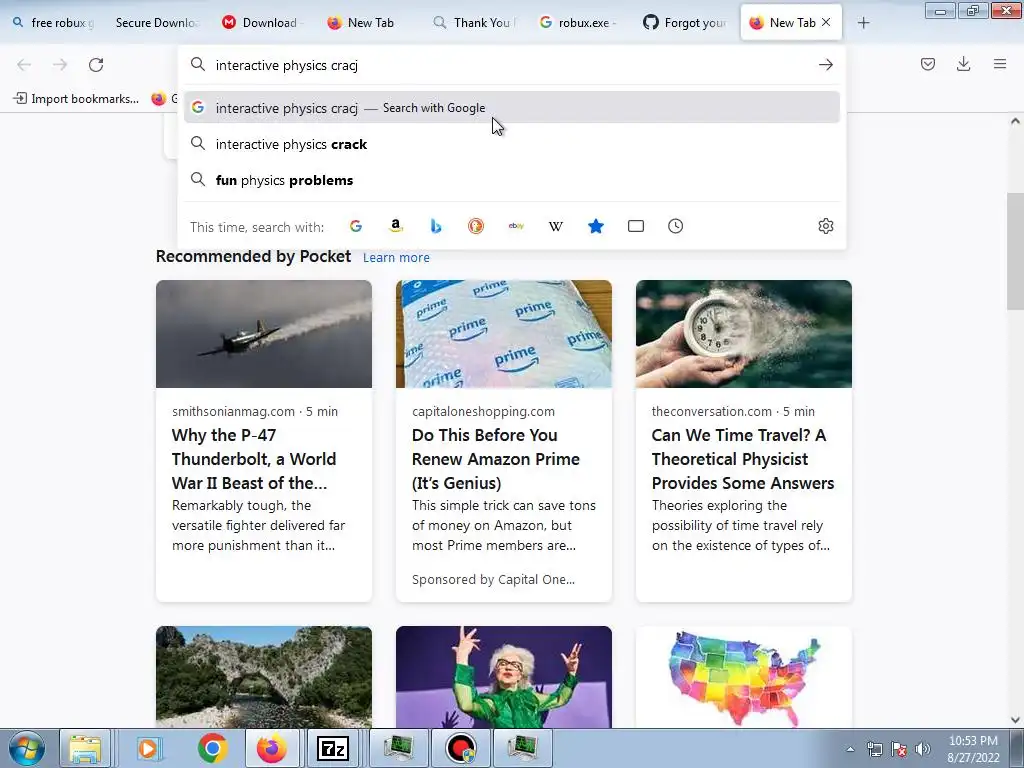Click the network icon in system tray
The height and width of the screenshot is (768, 1024).
click(x=874, y=749)
